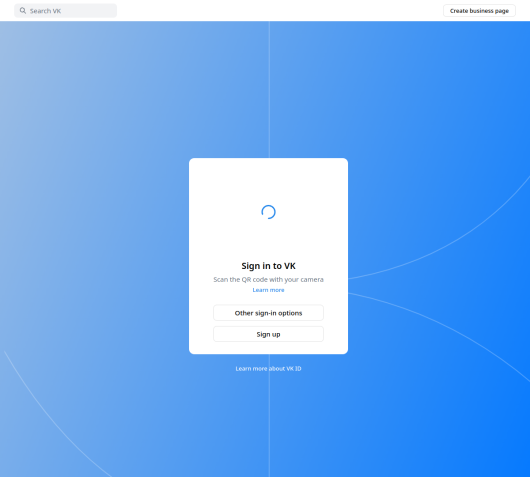
Task: Open Create business page
Action: pyautogui.click(x=479, y=11)
